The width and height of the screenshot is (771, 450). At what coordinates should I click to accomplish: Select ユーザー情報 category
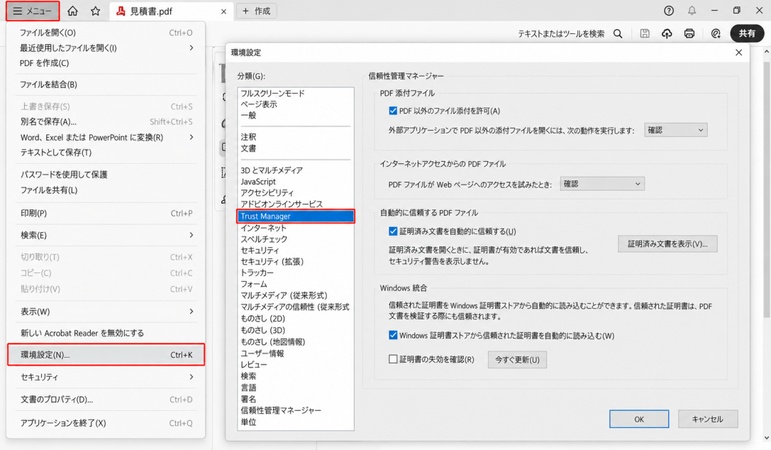pyautogui.click(x=262, y=353)
